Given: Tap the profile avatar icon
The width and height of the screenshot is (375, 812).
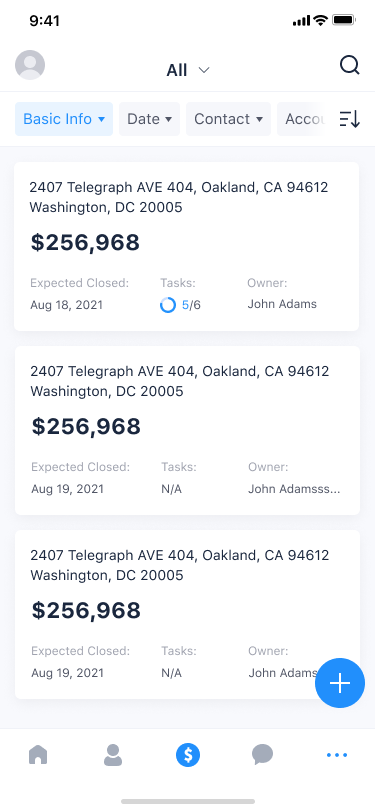Looking at the screenshot, I should click(x=30, y=65).
